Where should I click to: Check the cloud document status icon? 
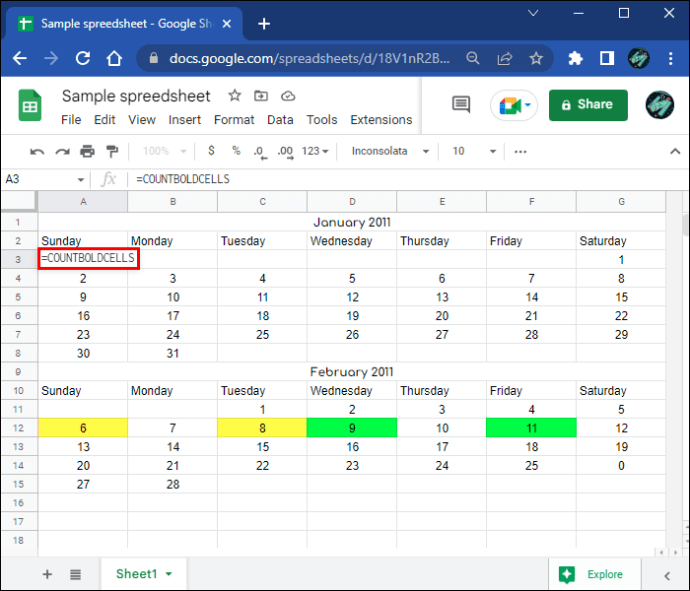(288, 96)
